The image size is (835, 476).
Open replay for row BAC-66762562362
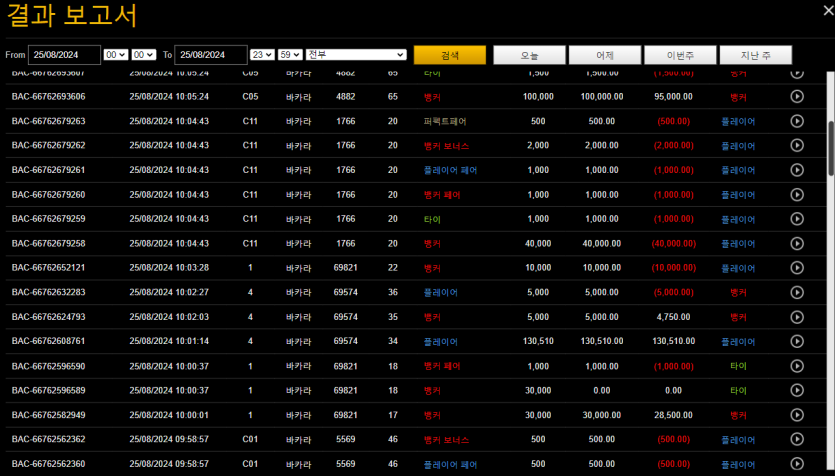[x=797, y=439]
